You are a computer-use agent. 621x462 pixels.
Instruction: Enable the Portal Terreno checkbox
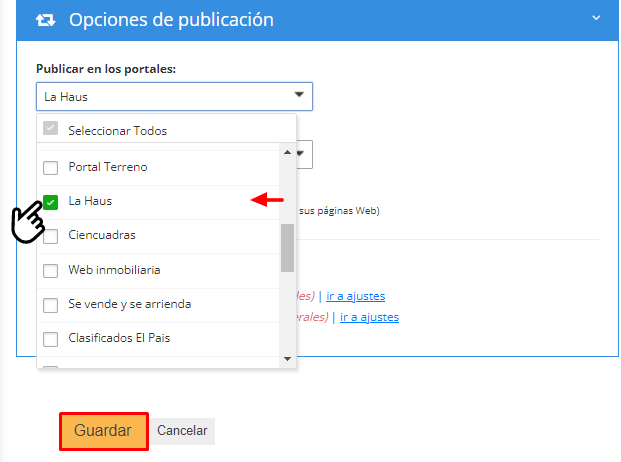[51, 167]
